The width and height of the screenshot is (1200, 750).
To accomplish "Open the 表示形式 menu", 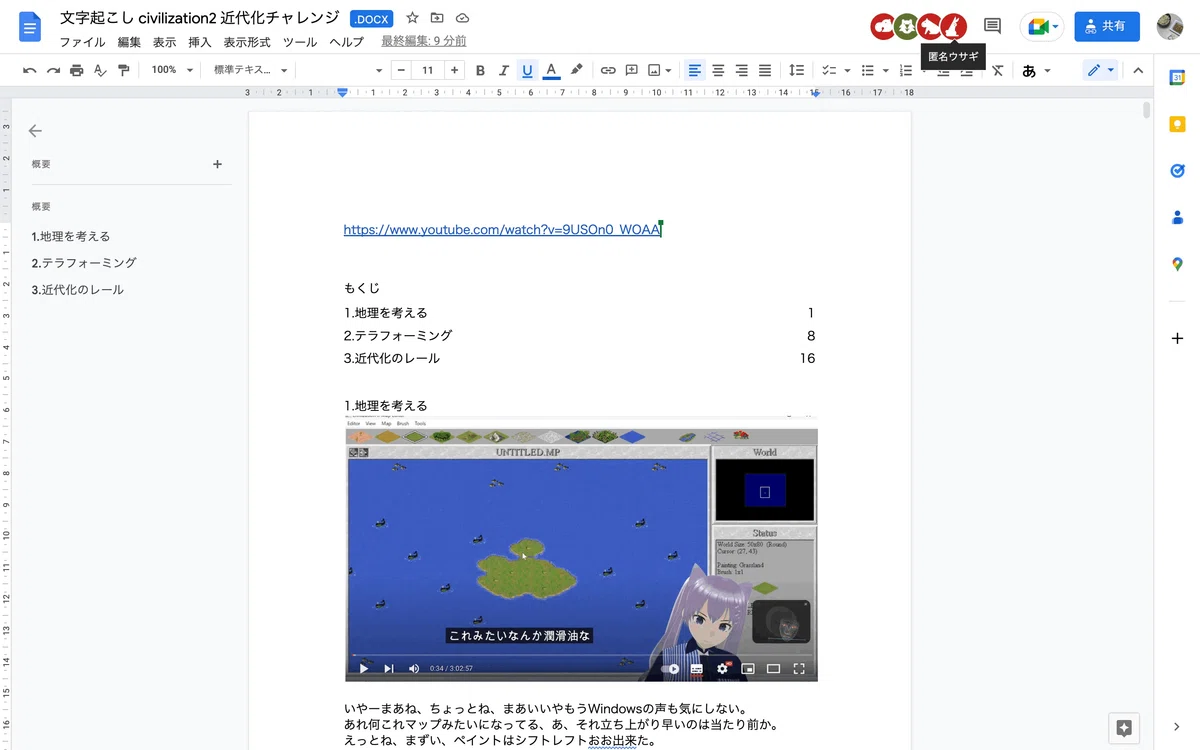I will pos(247,42).
